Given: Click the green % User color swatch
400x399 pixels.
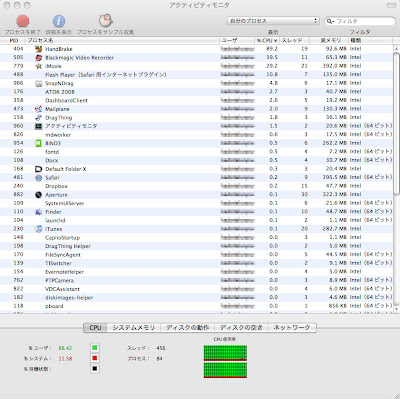Looking at the screenshot, I should (x=95, y=348).
